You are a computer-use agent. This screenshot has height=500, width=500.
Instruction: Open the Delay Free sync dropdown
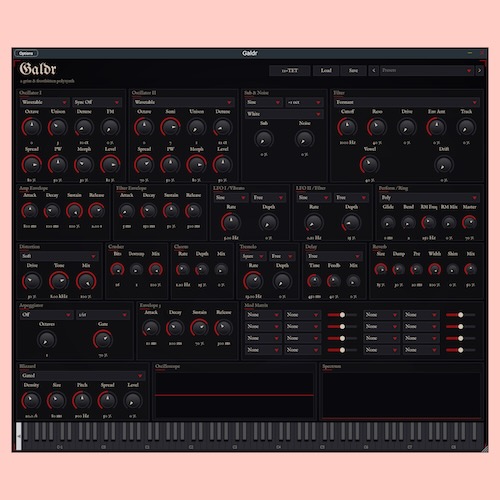[334, 256]
